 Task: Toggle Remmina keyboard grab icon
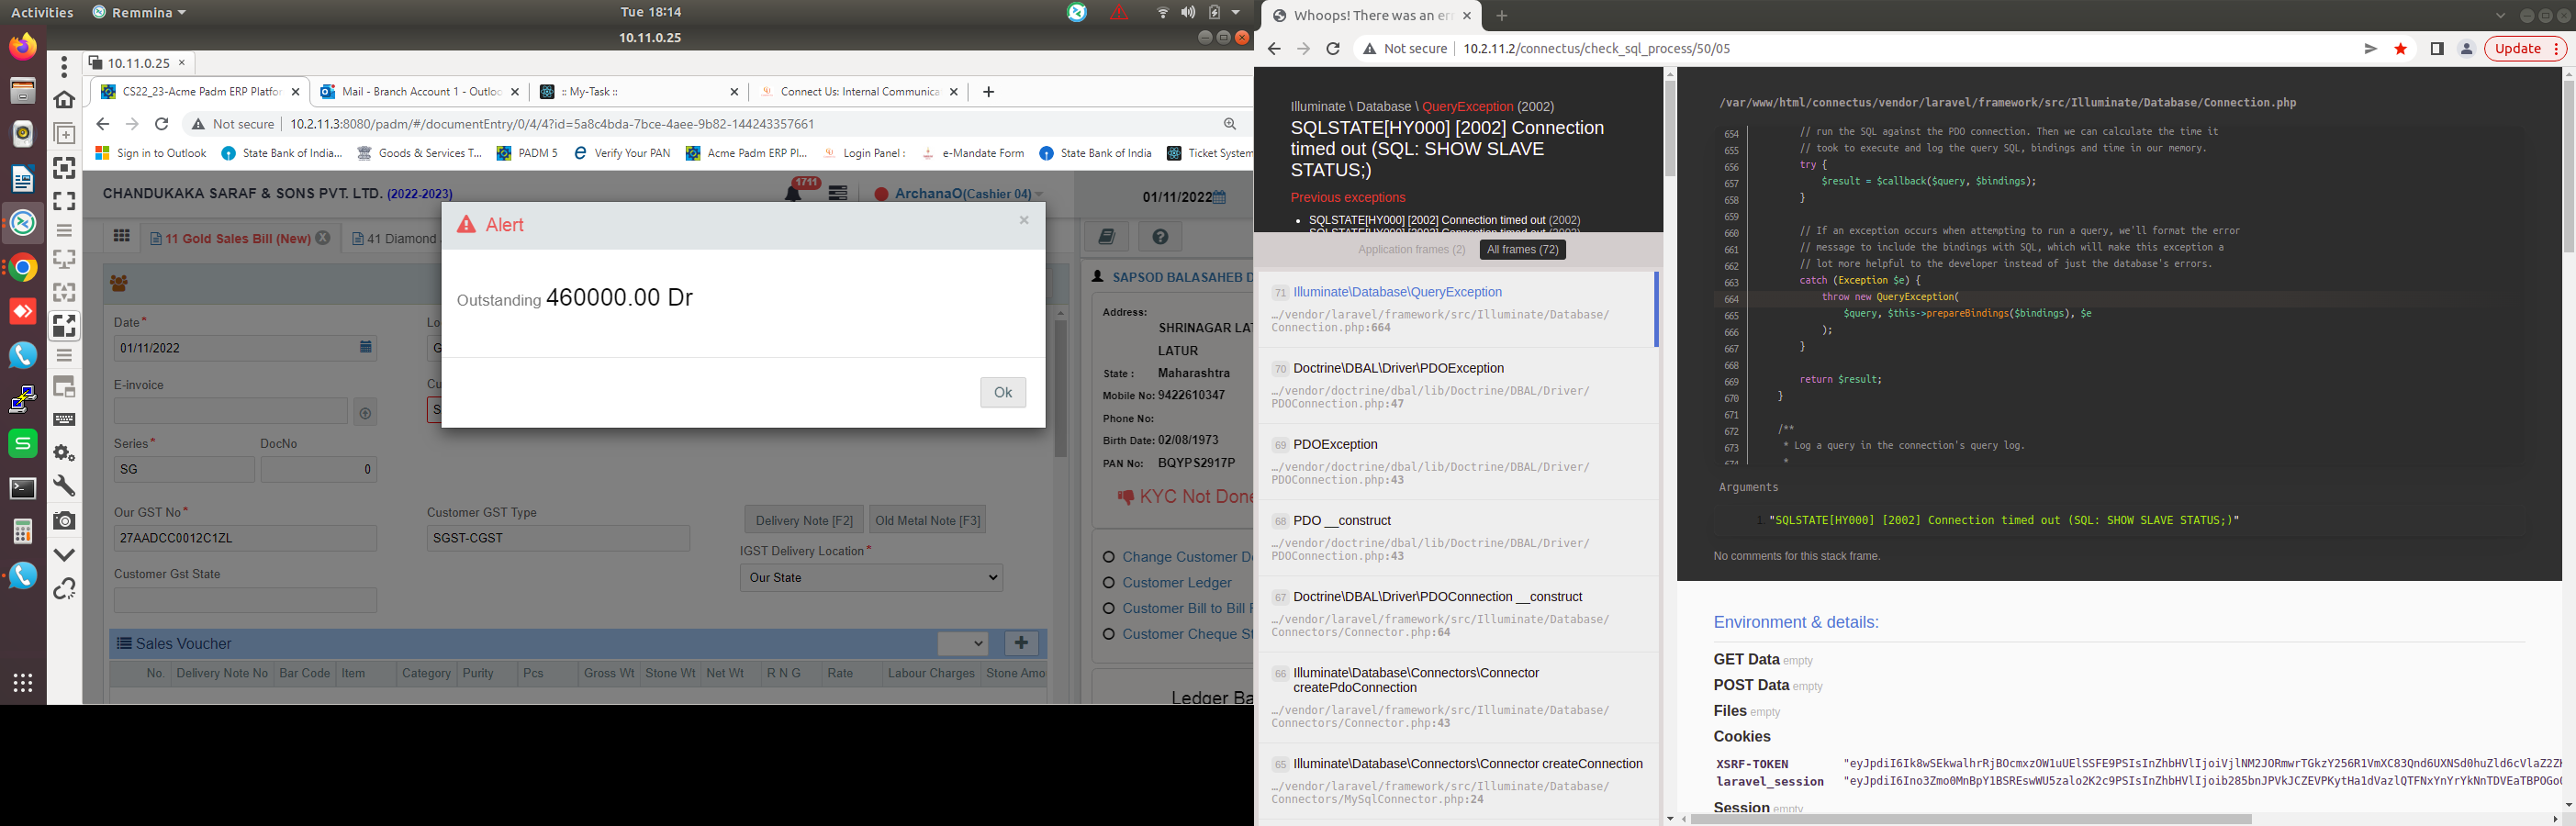(64, 419)
